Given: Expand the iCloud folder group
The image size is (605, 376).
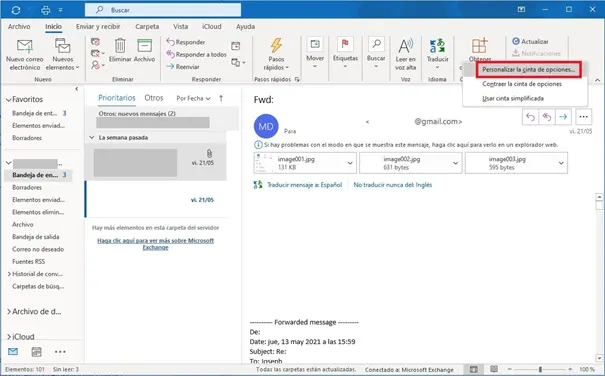Looking at the screenshot, I should tap(8, 337).
